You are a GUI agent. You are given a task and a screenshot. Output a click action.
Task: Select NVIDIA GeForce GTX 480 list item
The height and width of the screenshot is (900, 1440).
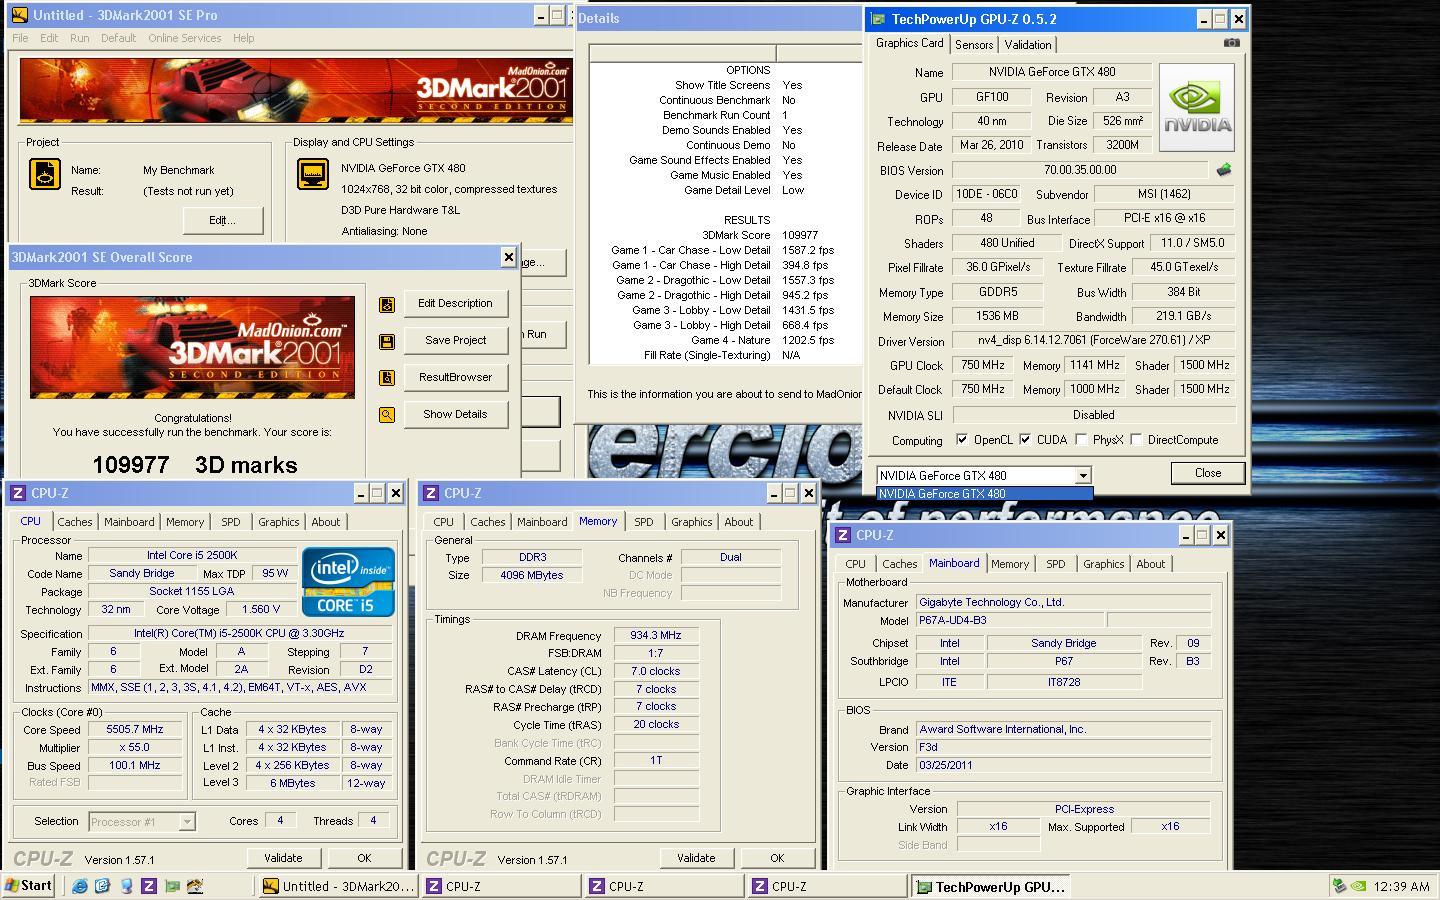pyautogui.click(x=985, y=494)
